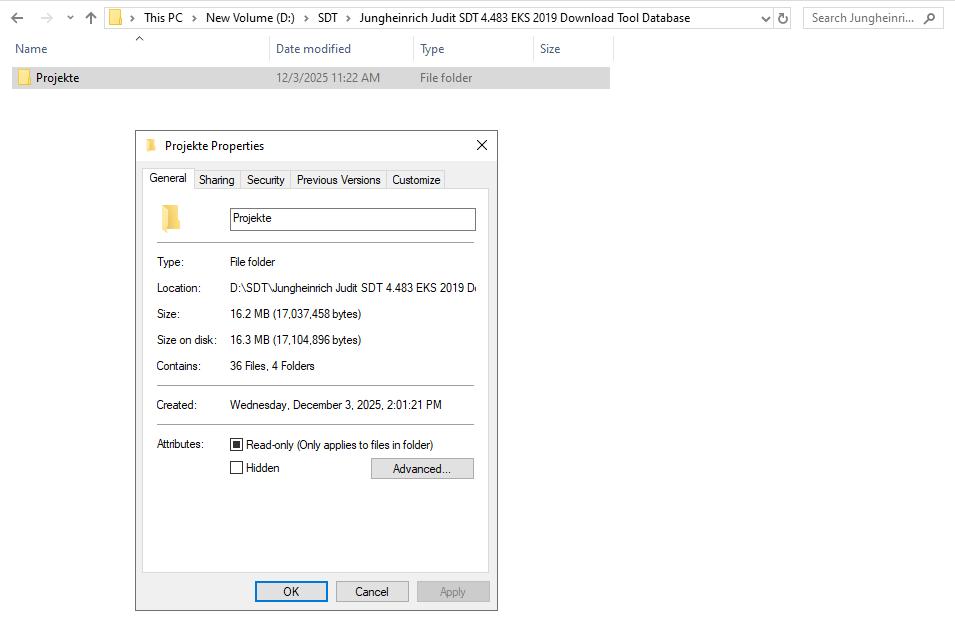The height and width of the screenshot is (644, 955).
Task: Open the Previous Versions tab
Action: coord(339,180)
